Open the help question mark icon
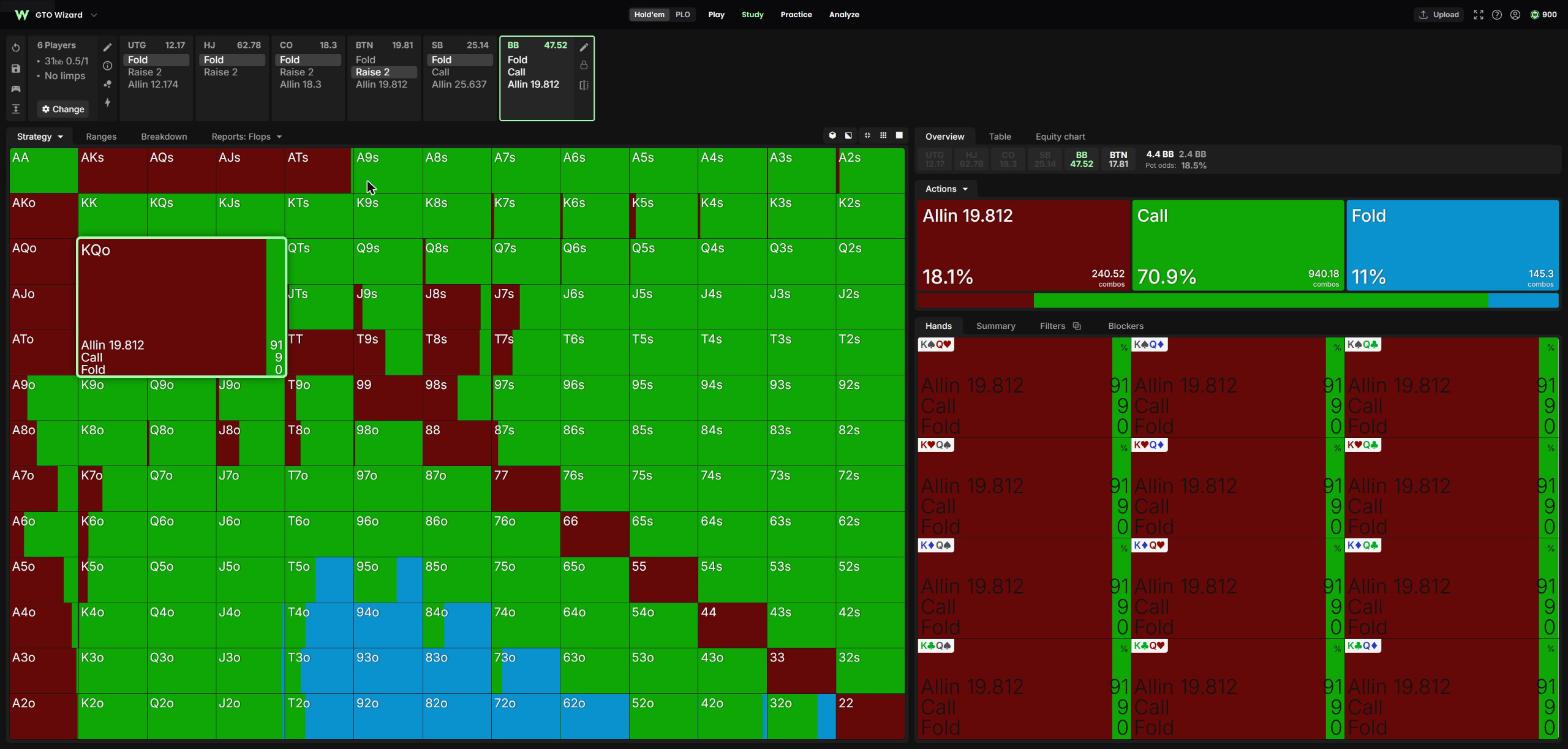 1497,15
